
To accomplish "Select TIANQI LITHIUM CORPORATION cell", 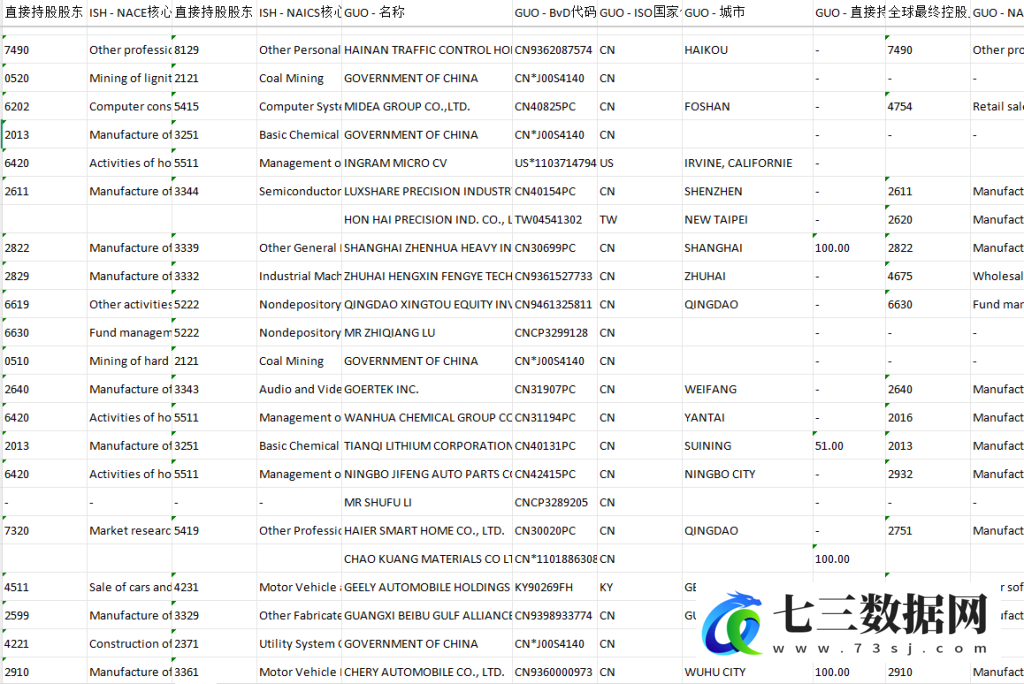I will pyautogui.click(x=427, y=446).
